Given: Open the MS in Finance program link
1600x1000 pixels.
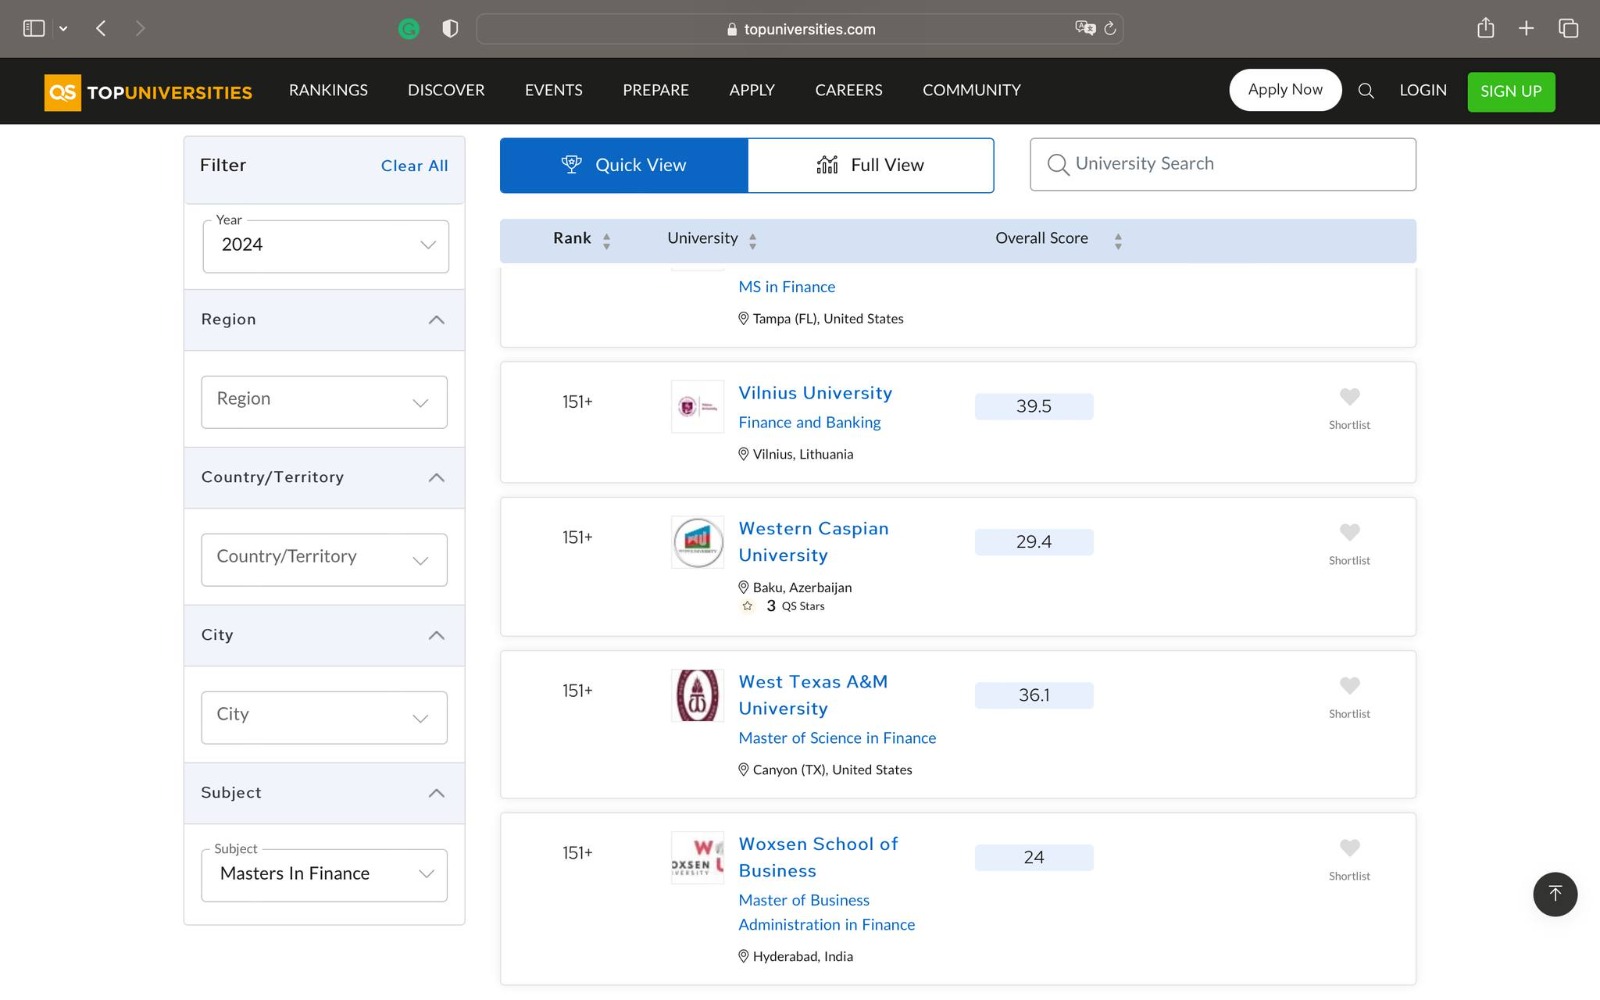Looking at the screenshot, I should click(786, 287).
